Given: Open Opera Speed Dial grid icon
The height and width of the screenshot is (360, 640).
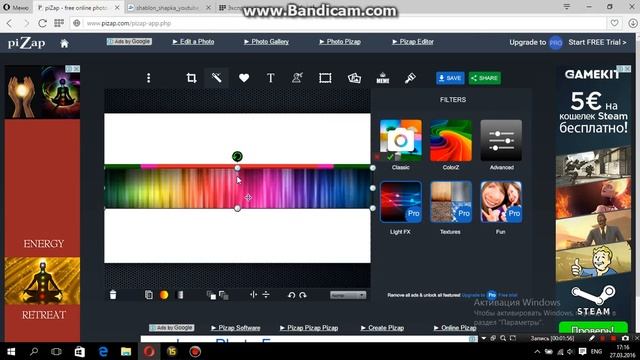Looking at the screenshot, I should (59, 23).
